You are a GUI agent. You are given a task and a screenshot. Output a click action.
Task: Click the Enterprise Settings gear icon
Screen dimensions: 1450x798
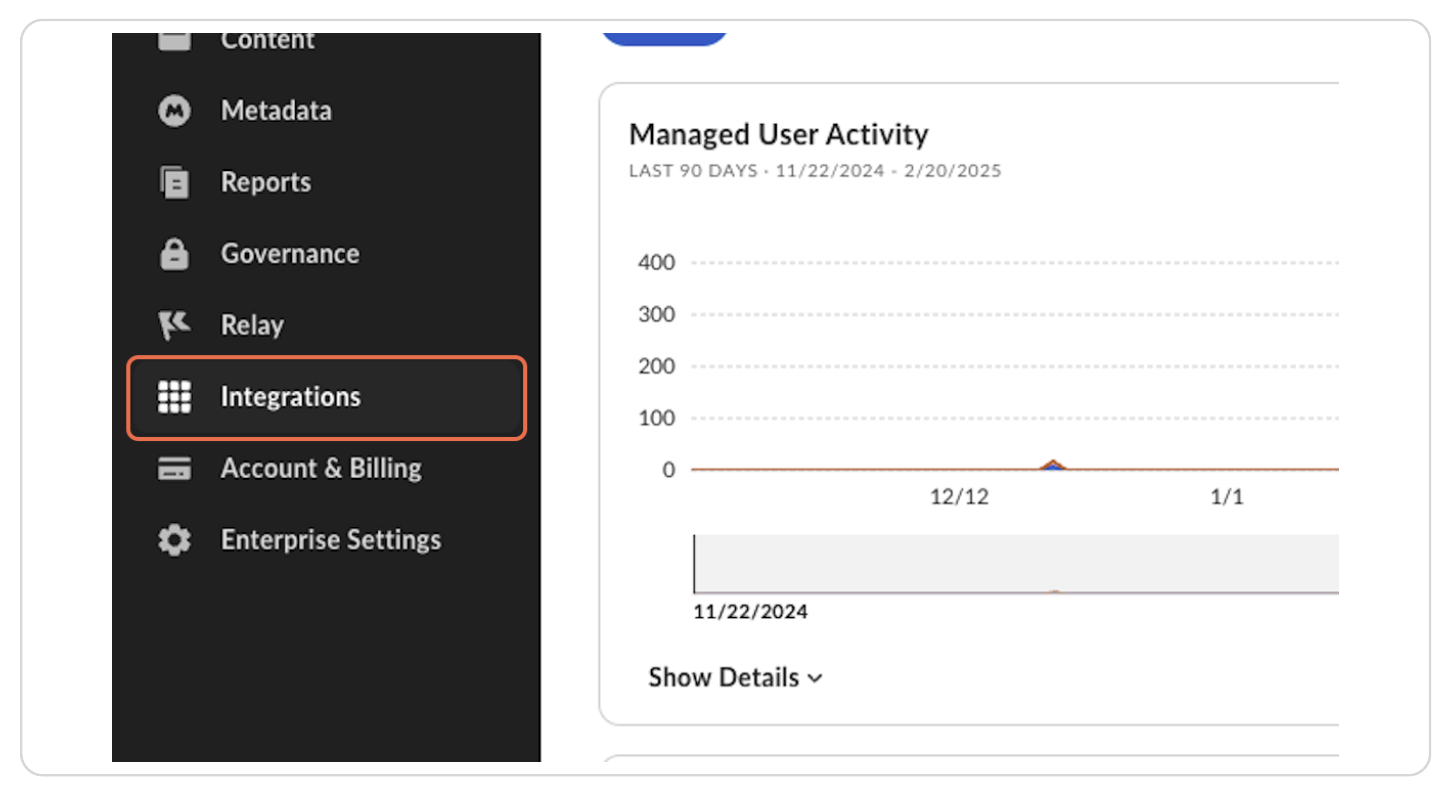(174, 541)
